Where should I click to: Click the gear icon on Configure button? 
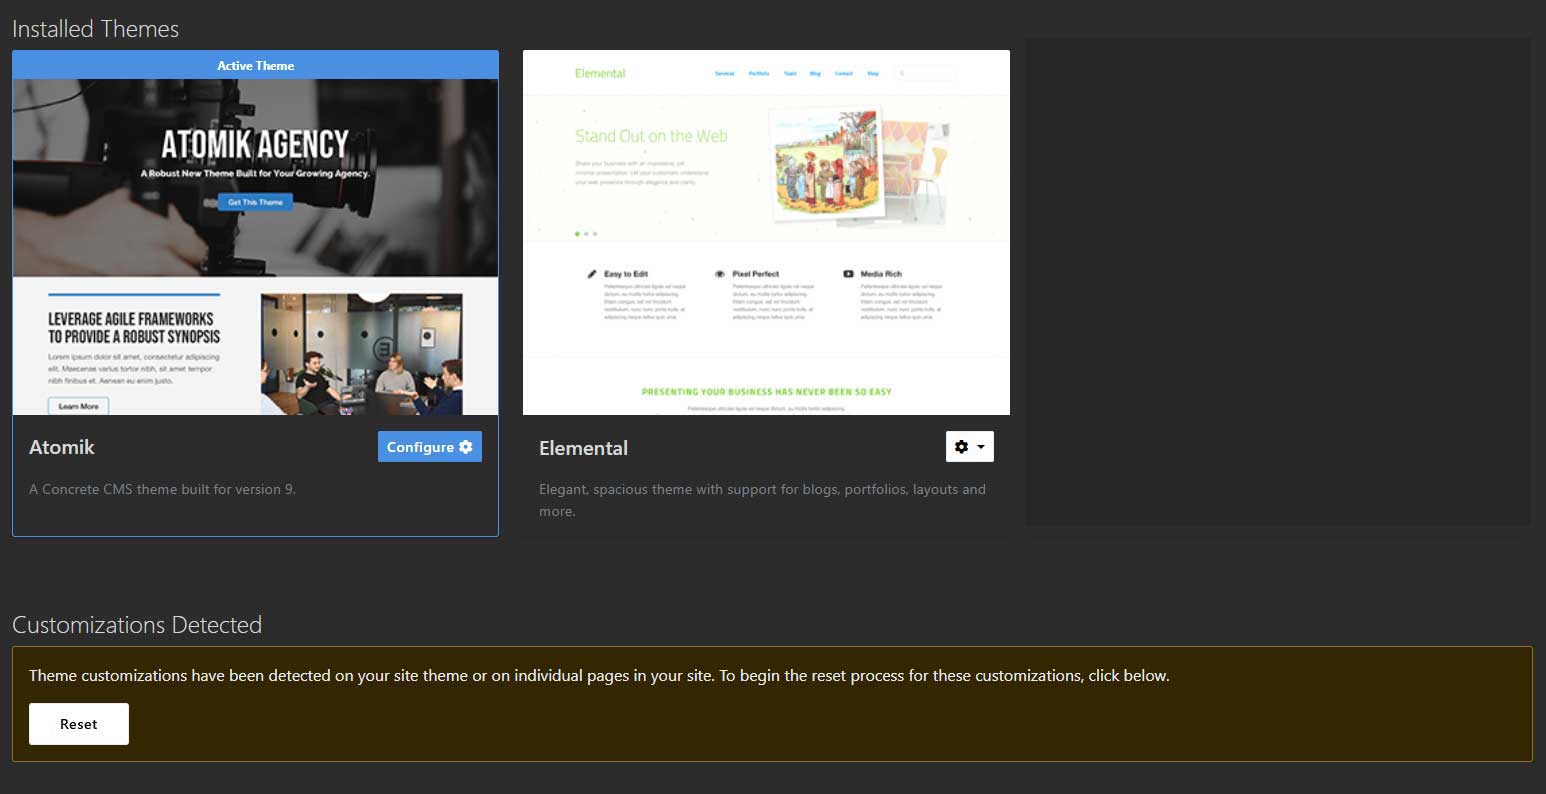pos(465,447)
